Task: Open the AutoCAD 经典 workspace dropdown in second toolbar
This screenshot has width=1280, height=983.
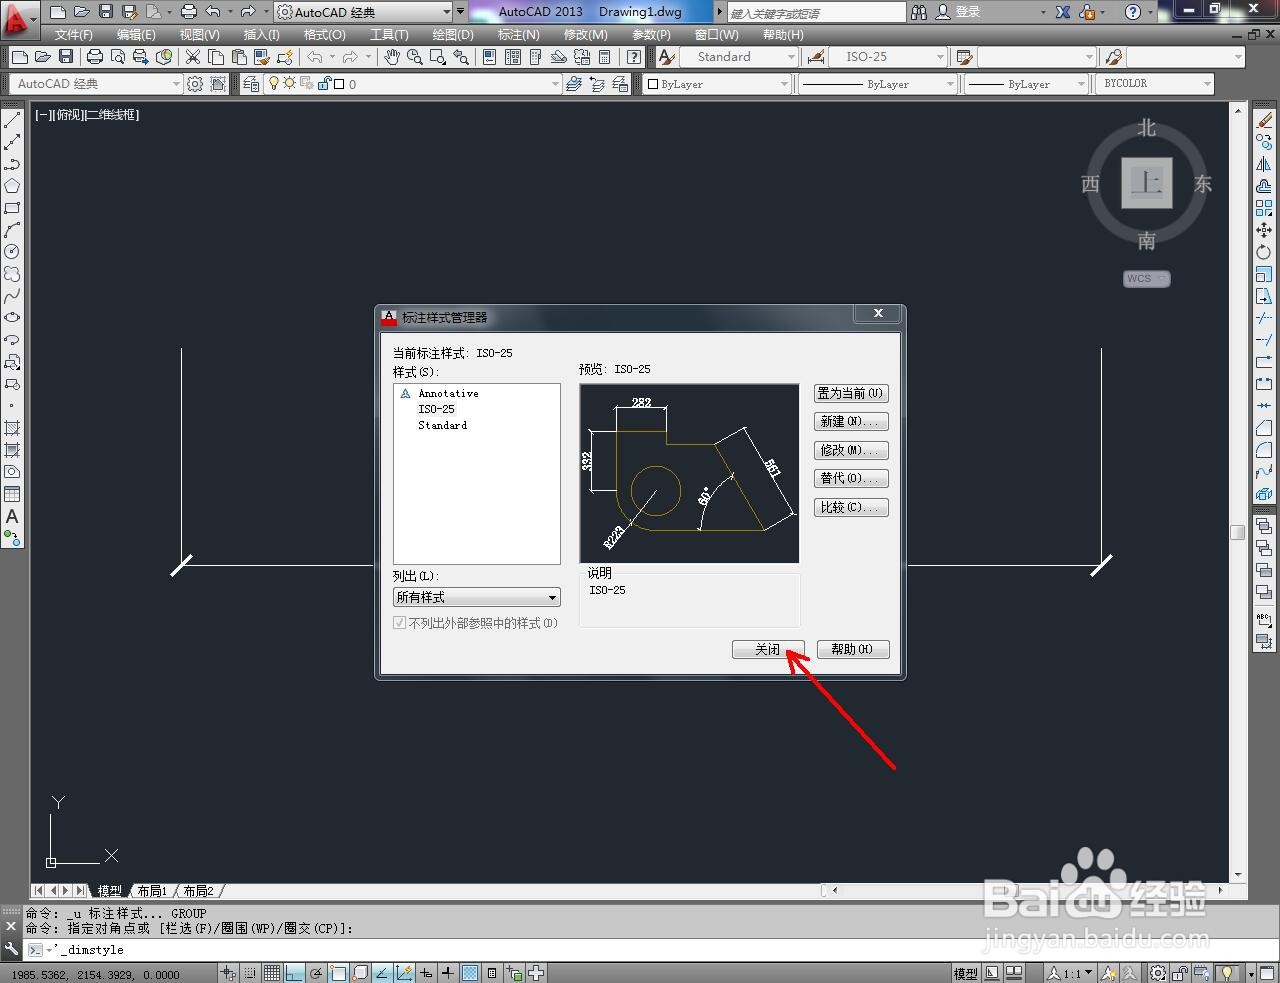Action: point(95,84)
